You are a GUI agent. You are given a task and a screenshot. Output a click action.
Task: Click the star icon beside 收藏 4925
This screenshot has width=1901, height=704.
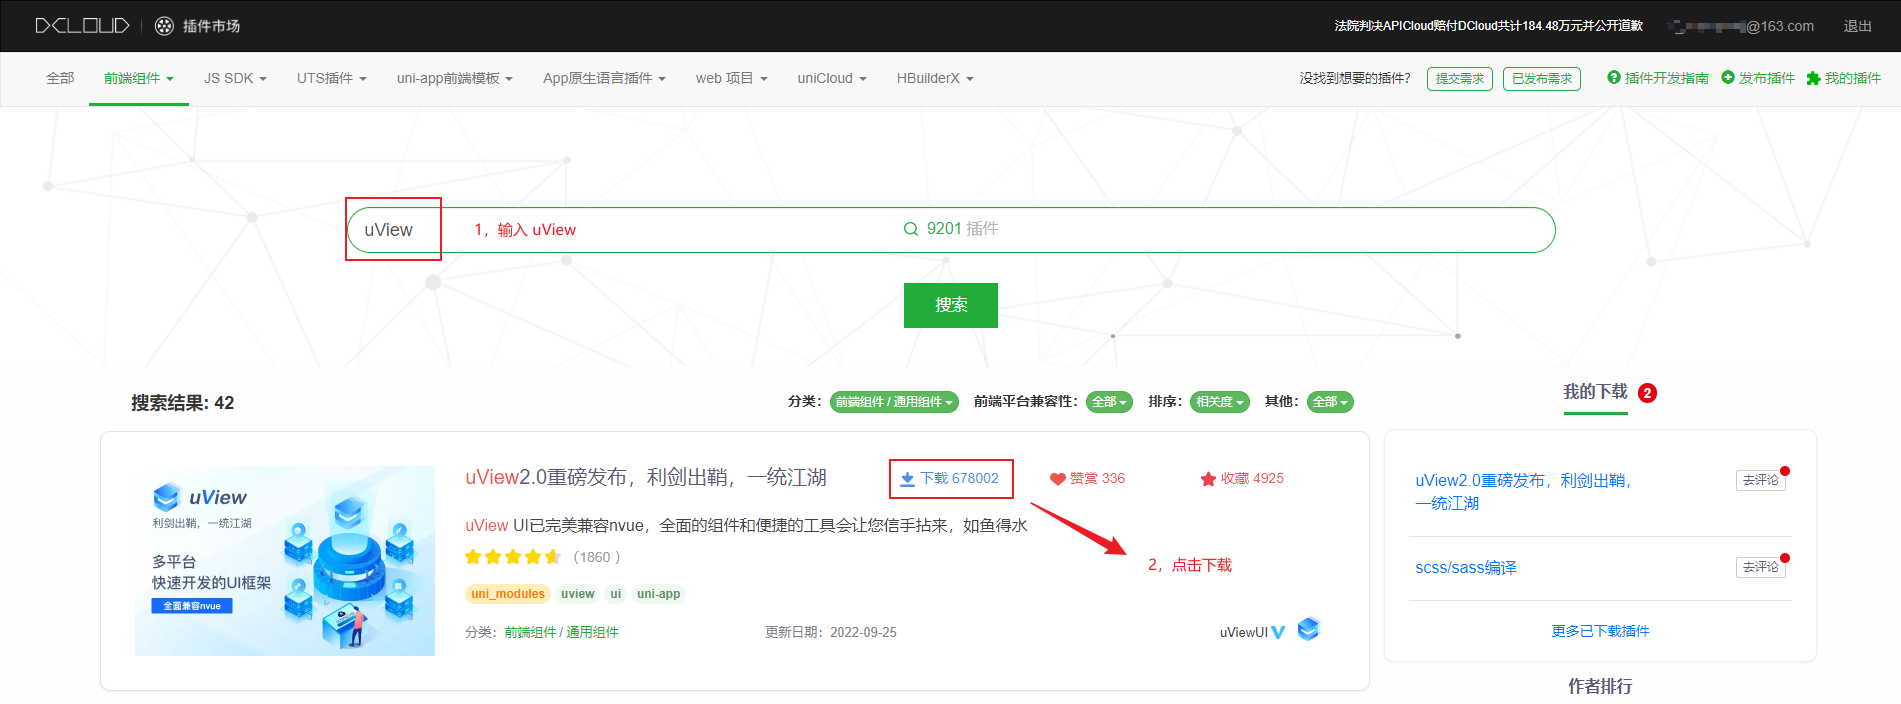coord(1208,479)
